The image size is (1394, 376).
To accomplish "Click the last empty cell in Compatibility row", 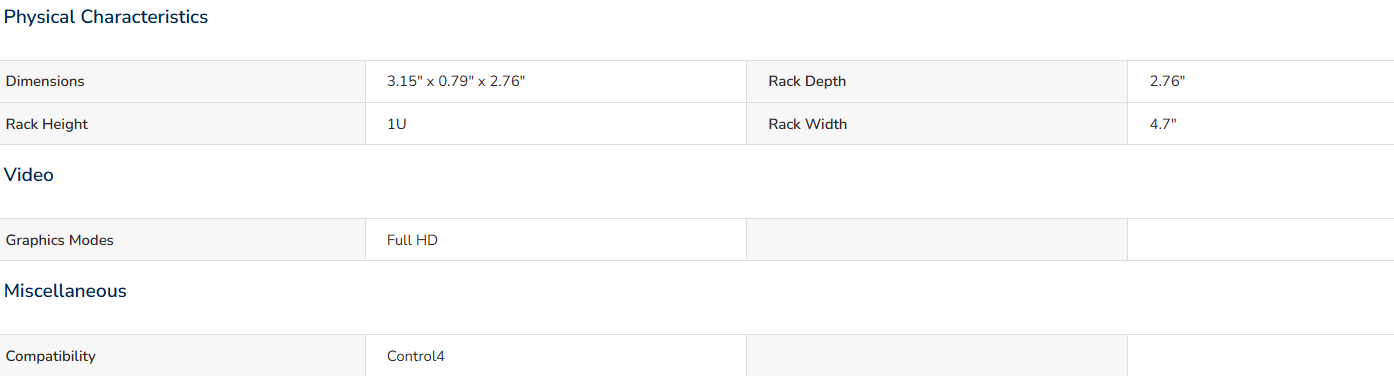I will point(1261,356).
